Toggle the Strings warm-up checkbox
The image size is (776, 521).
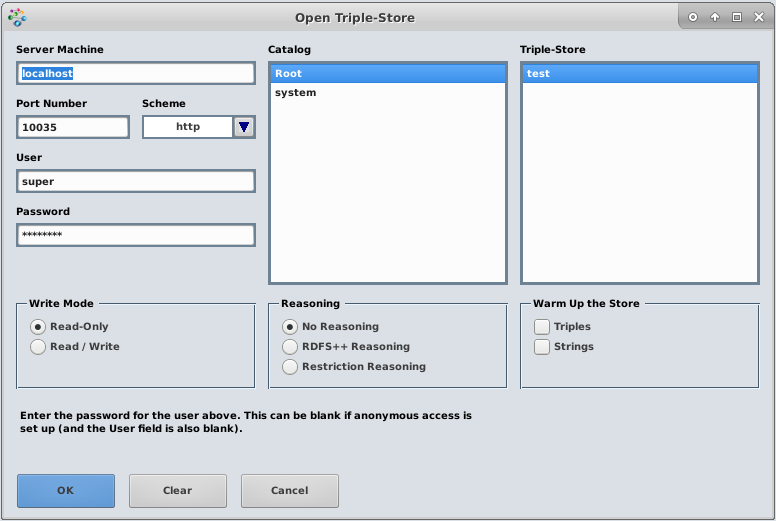(542, 347)
